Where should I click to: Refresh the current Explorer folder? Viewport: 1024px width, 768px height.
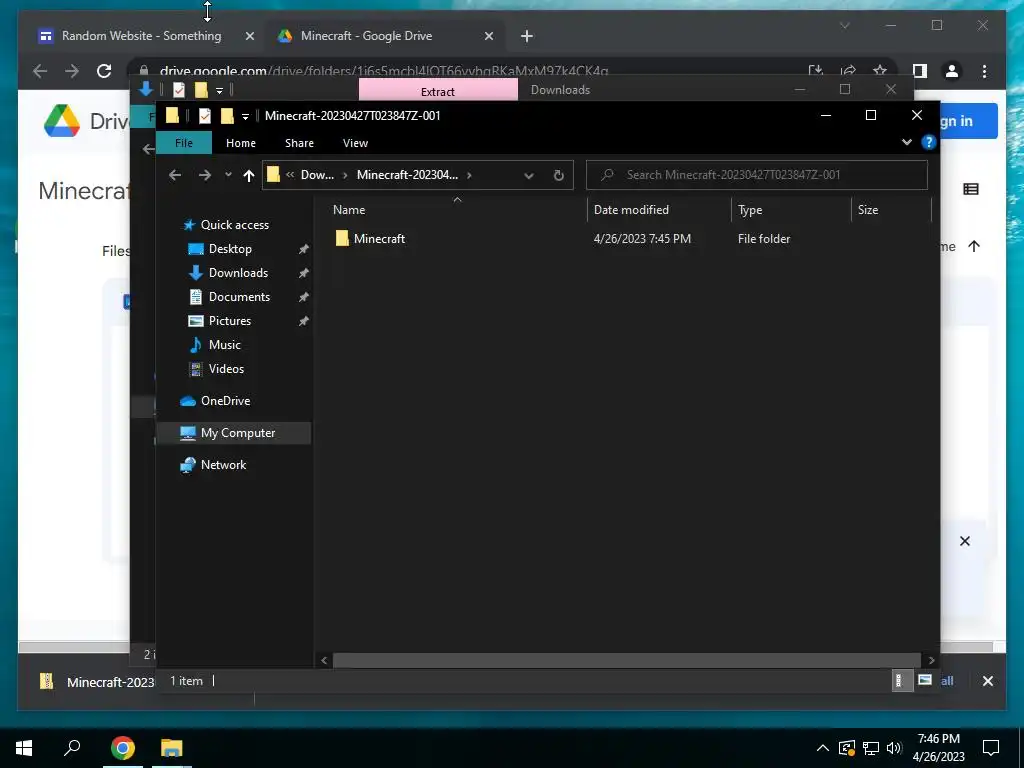[558, 175]
